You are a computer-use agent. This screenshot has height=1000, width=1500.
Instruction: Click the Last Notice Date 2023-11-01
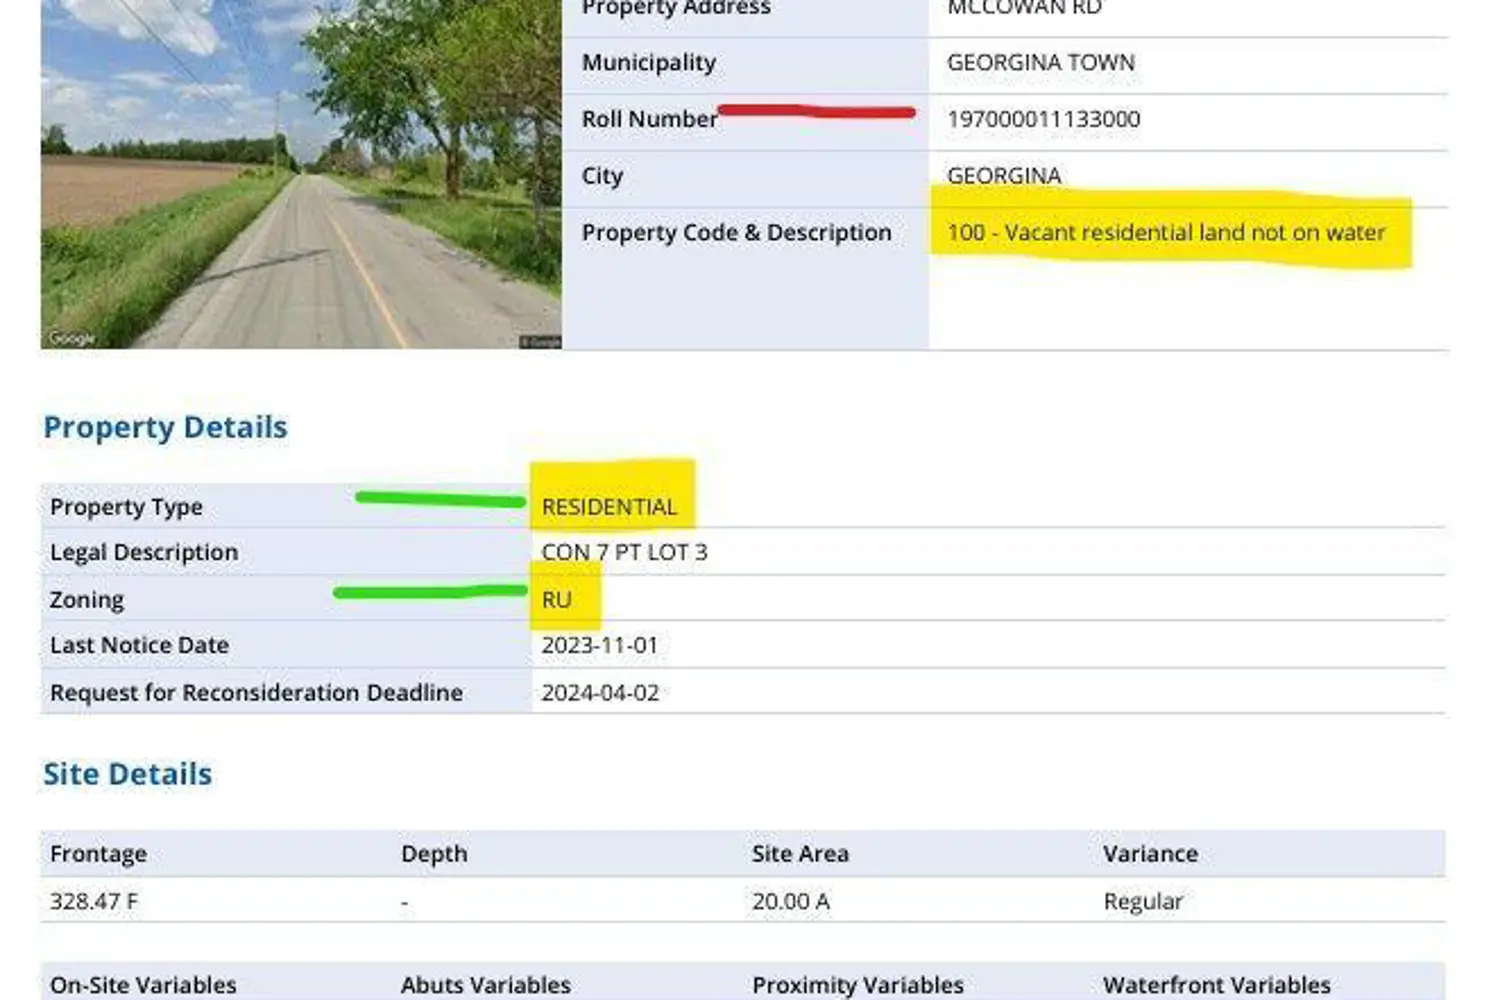click(599, 645)
